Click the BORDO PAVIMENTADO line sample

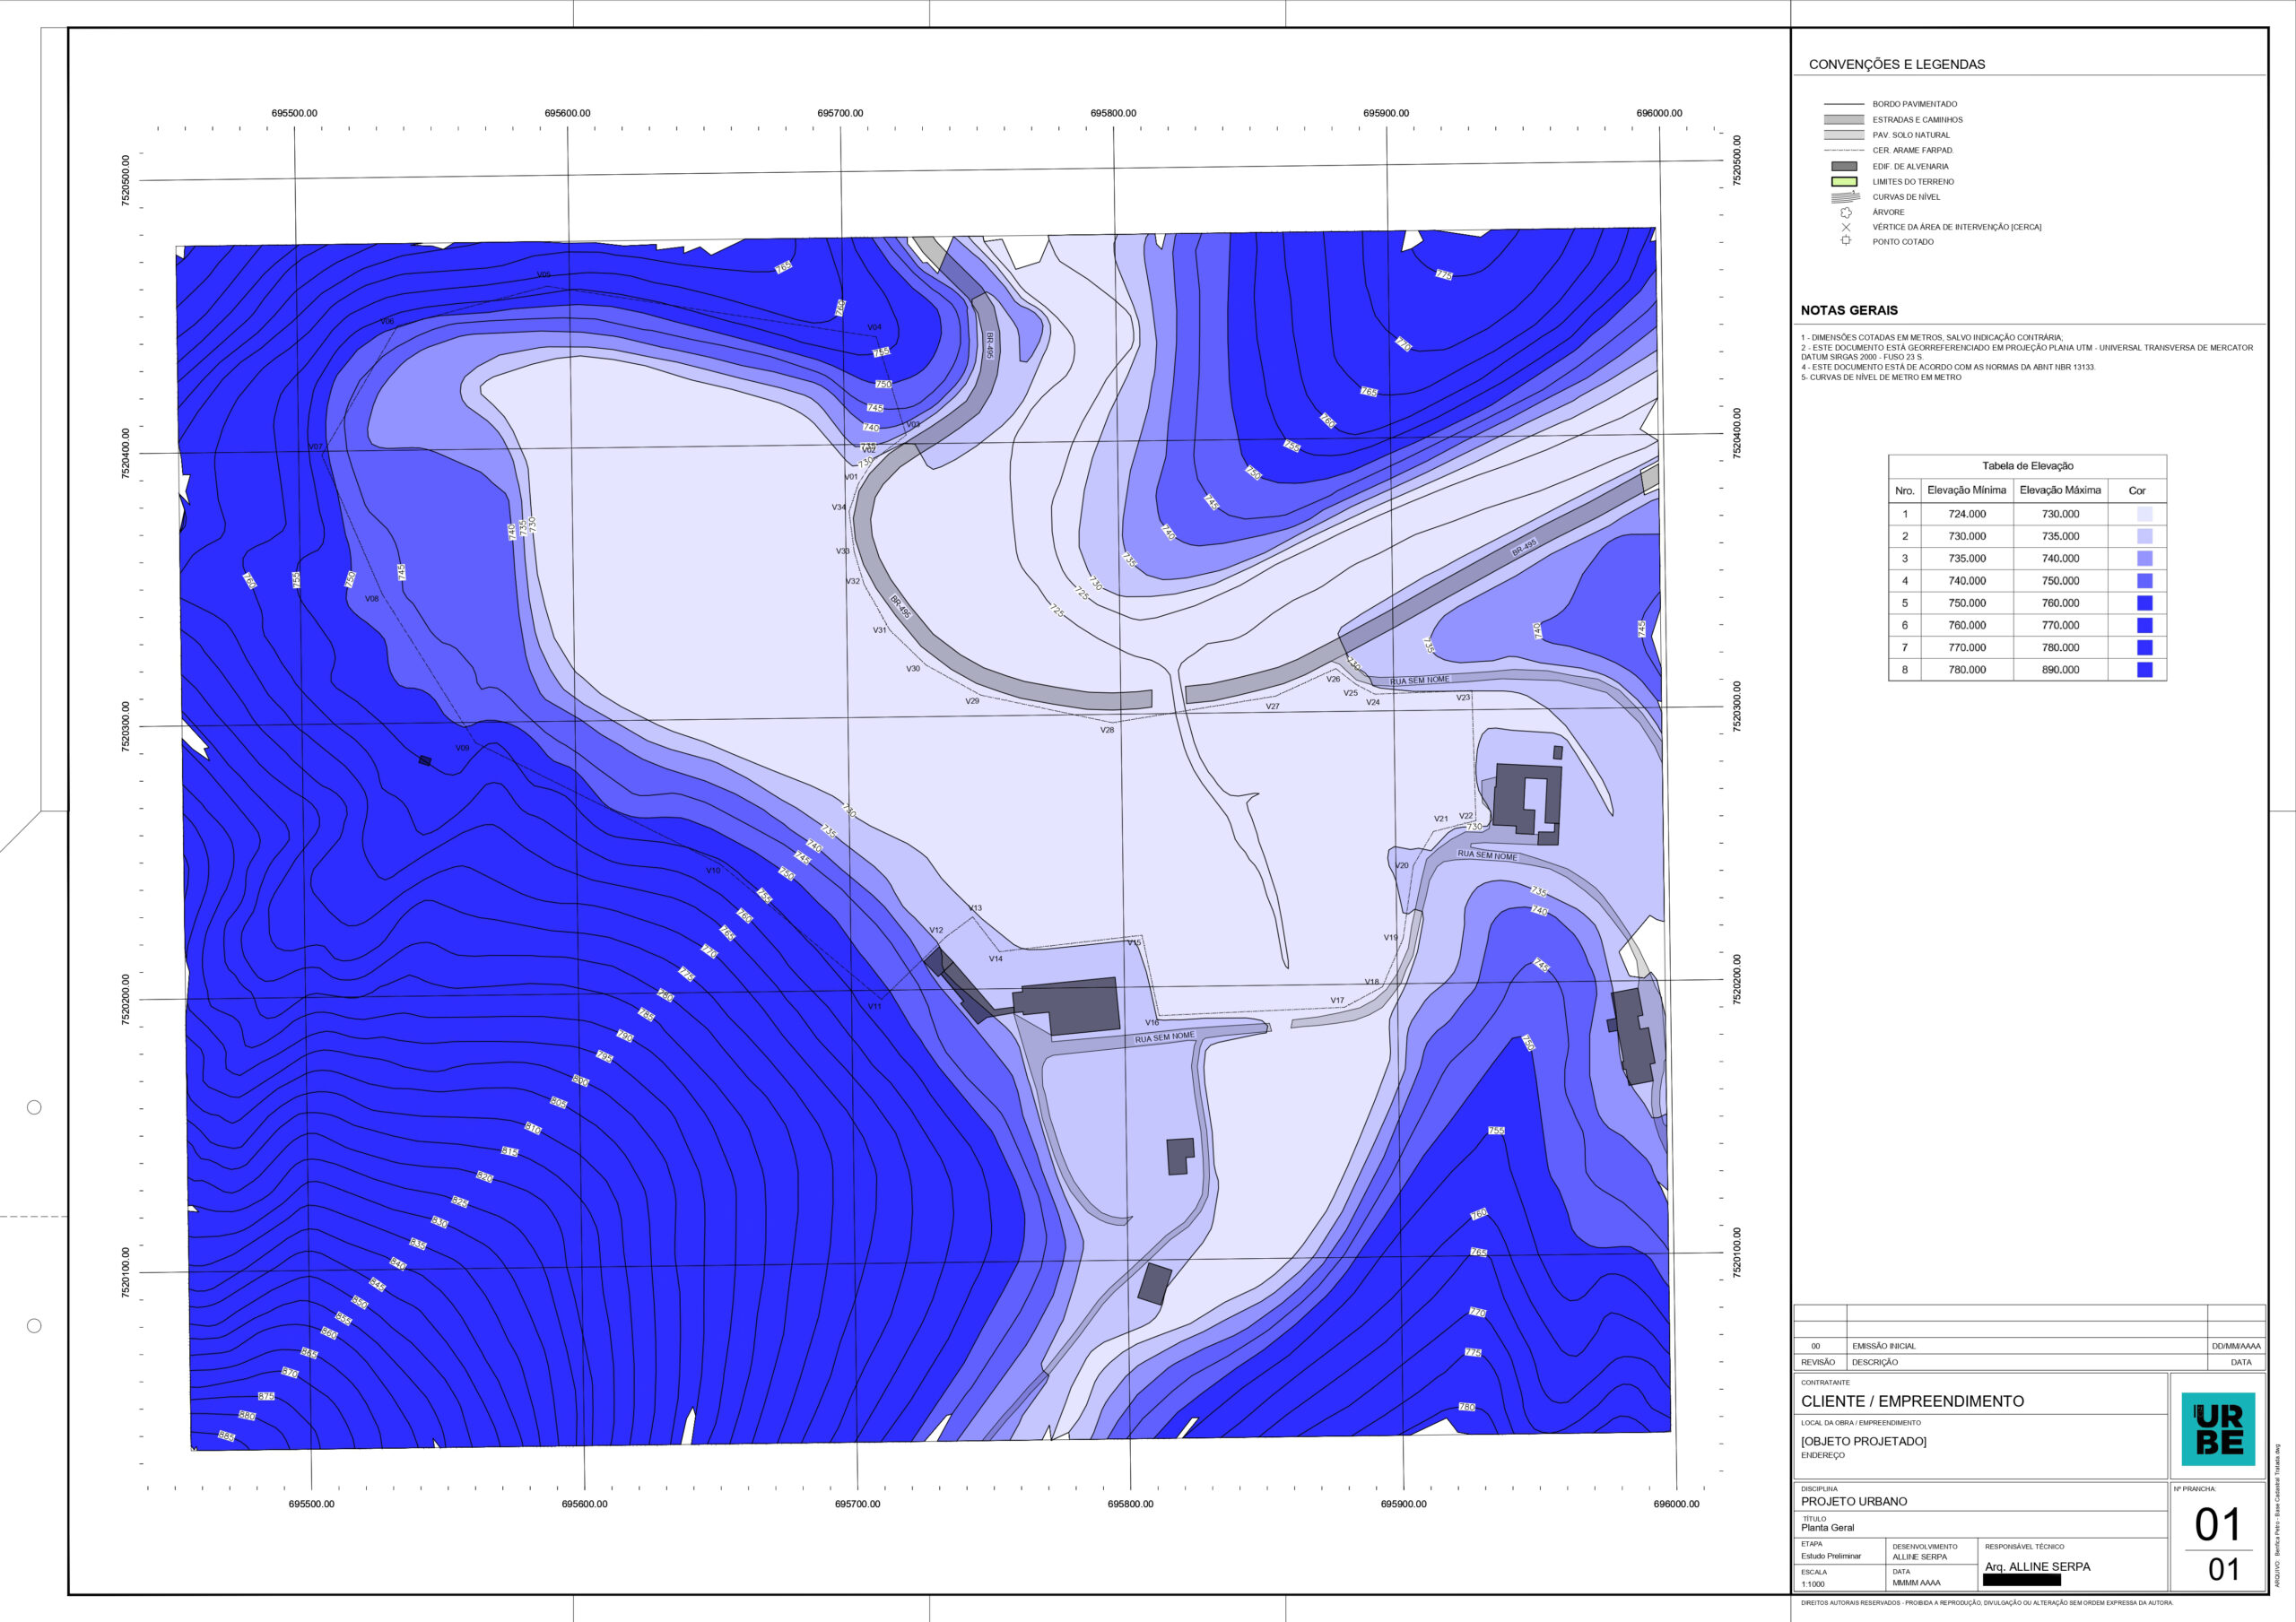click(1844, 104)
